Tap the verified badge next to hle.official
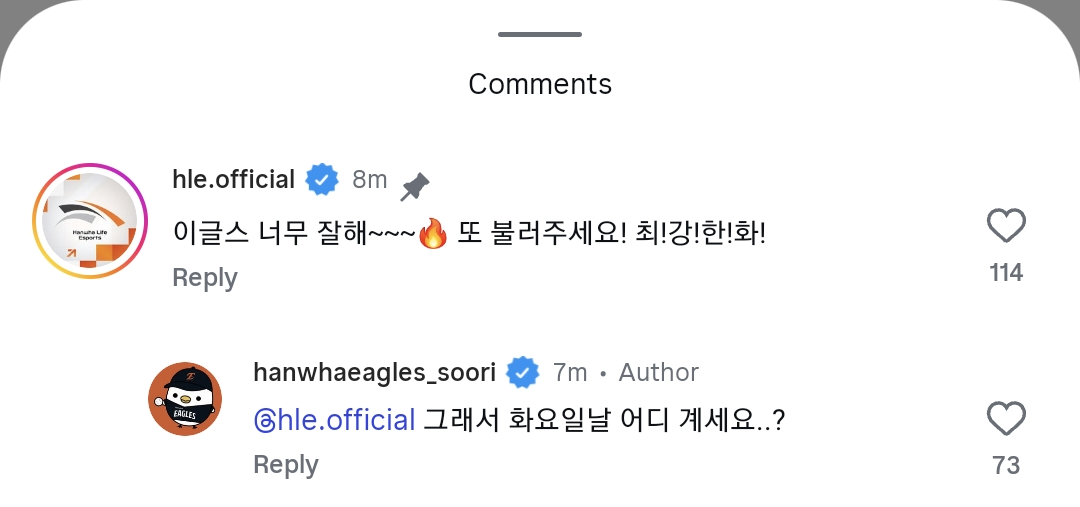This screenshot has width=1080, height=507. [x=322, y=180]
